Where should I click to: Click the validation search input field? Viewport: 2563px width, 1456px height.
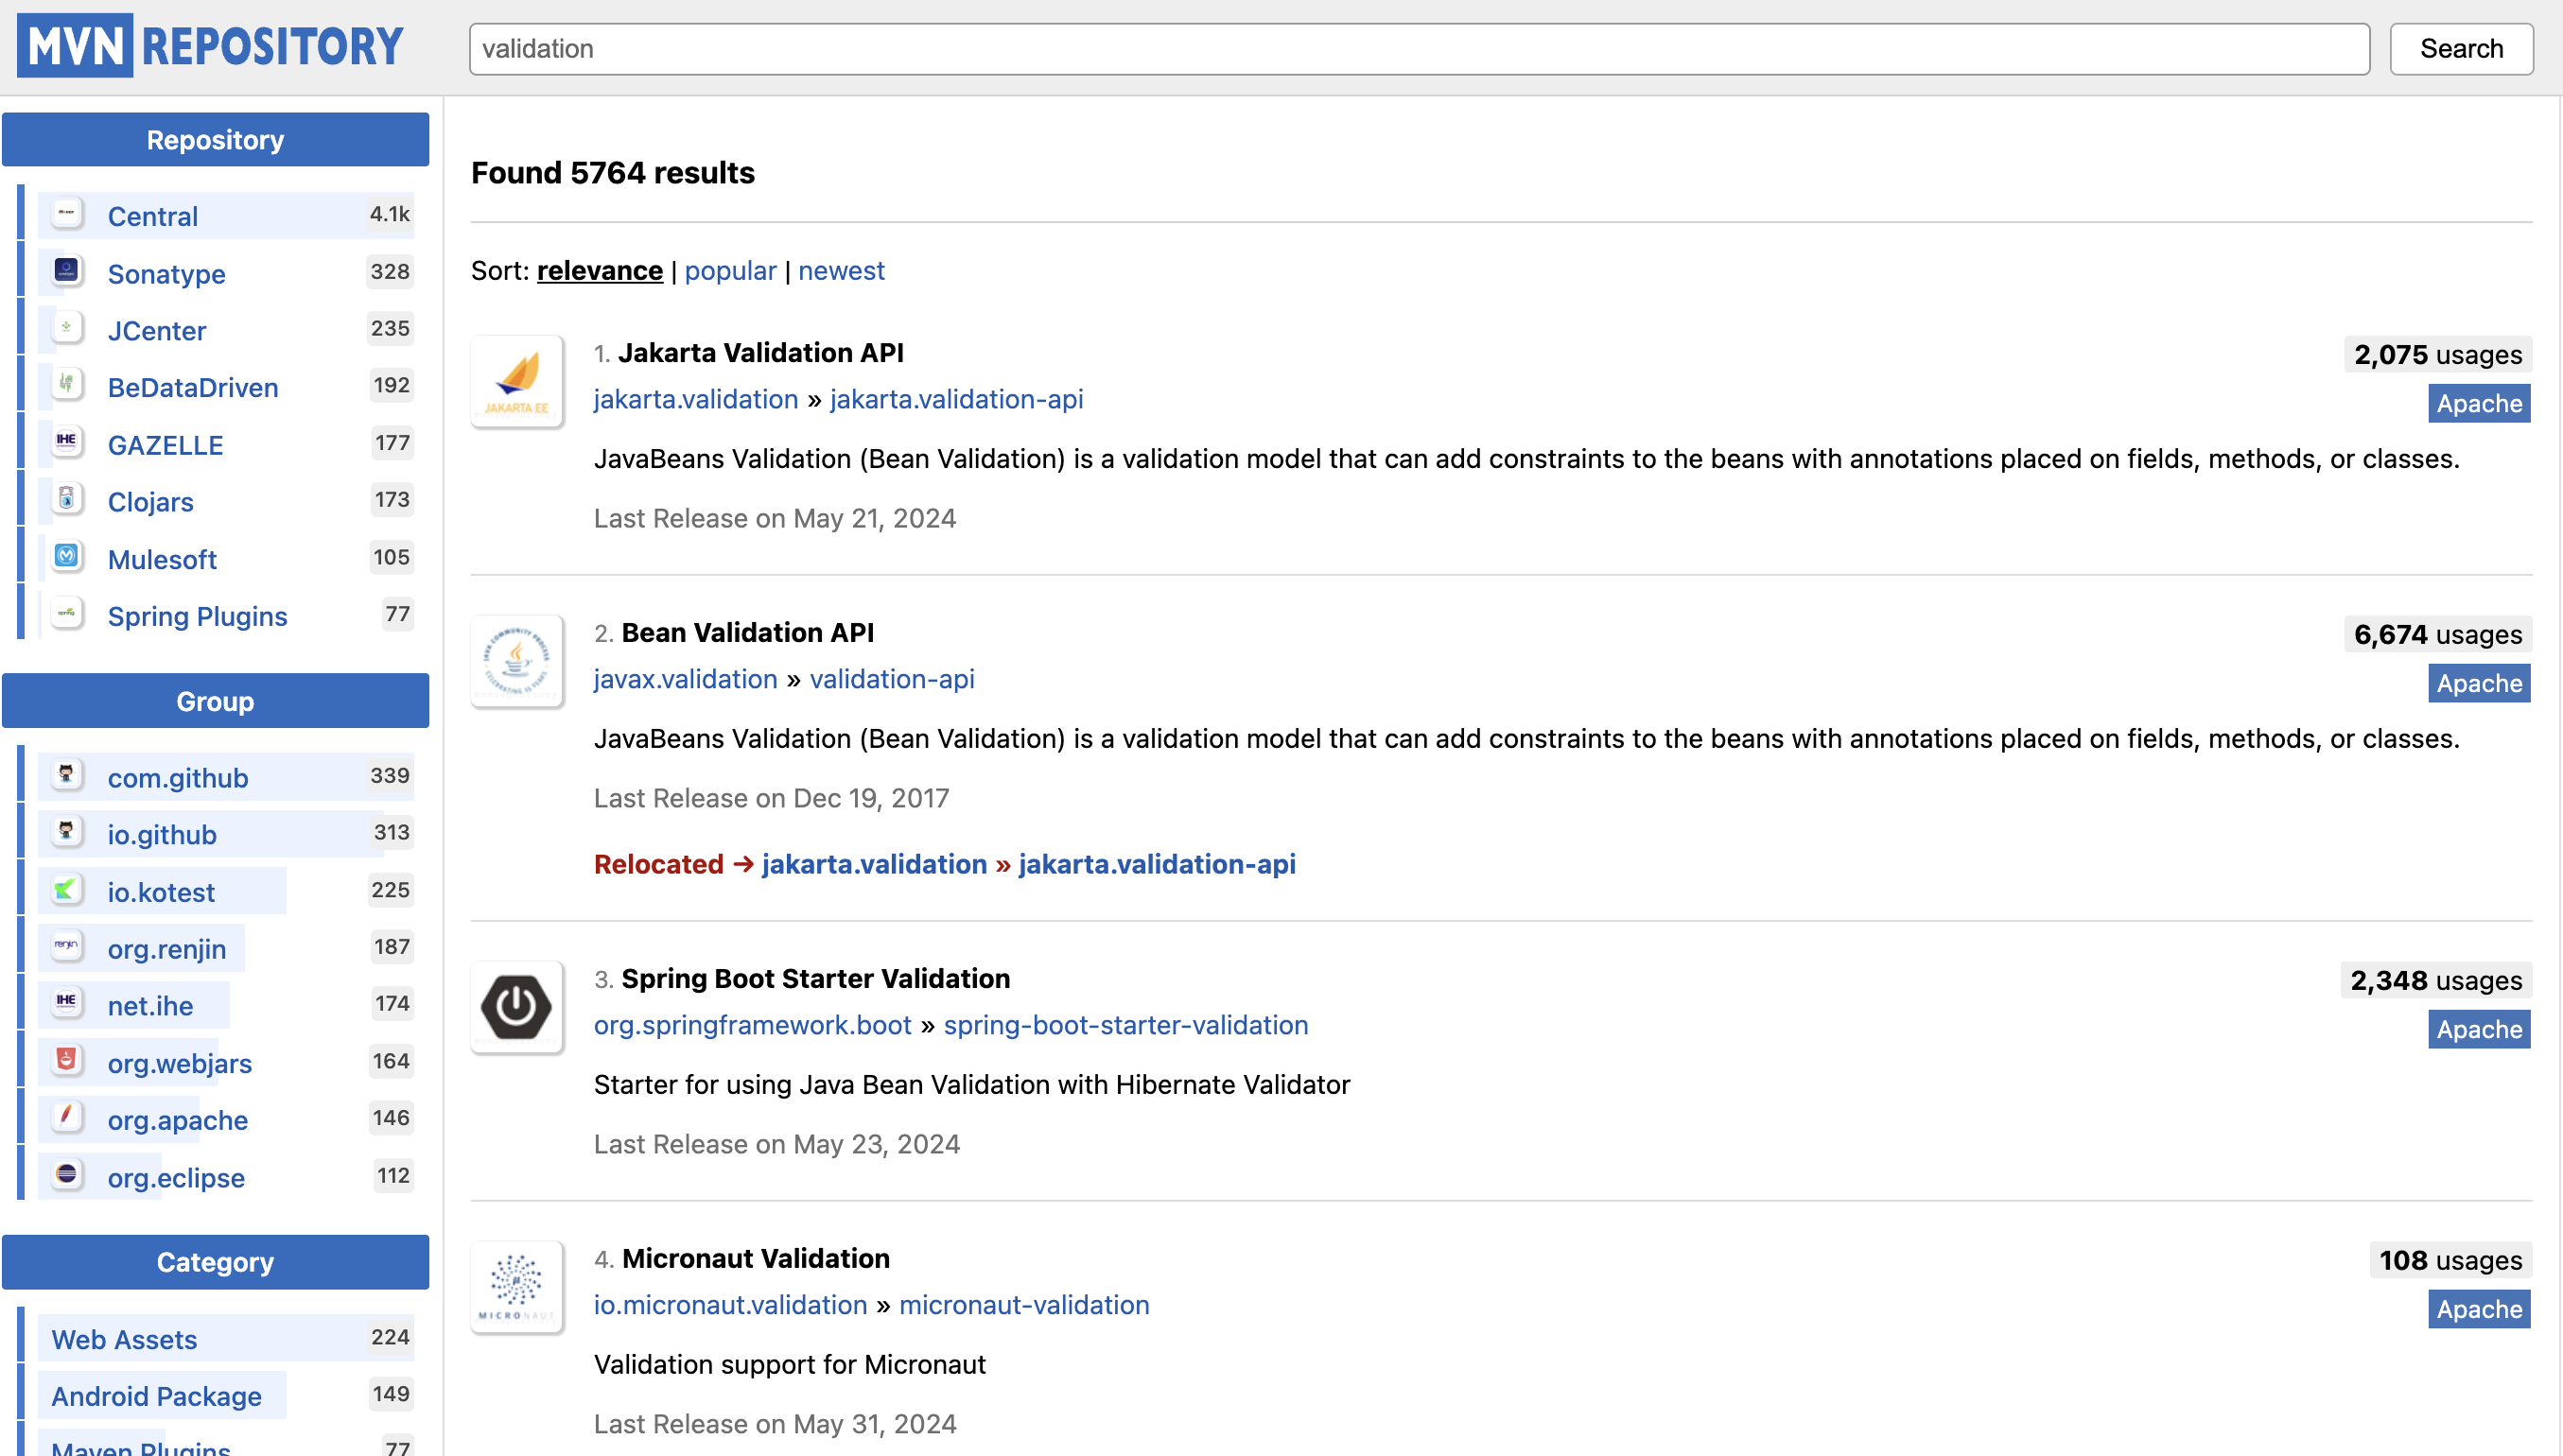1418,49
